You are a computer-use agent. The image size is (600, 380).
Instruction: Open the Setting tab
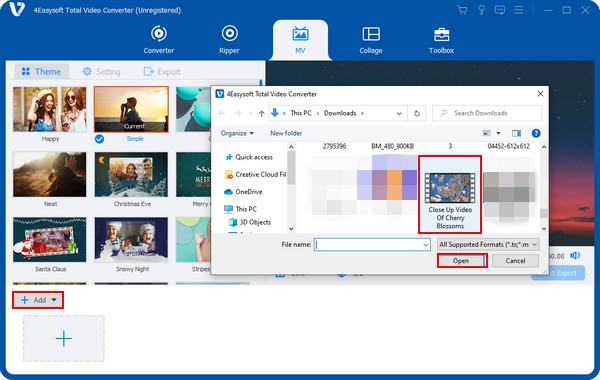101,72
